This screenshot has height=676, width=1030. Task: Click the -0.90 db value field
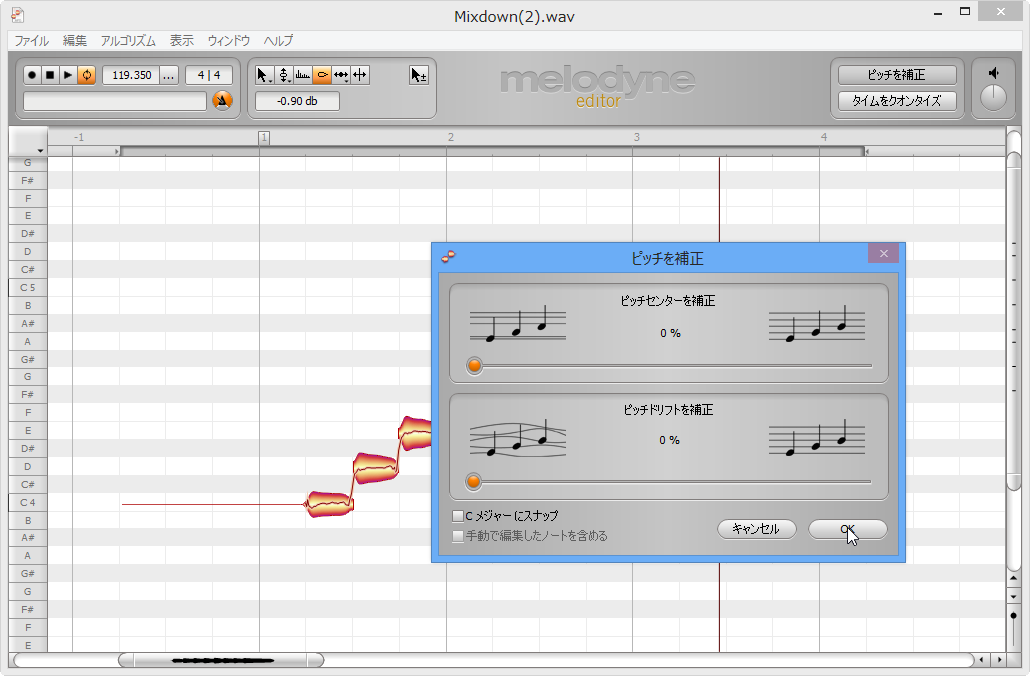click(297, 101)
